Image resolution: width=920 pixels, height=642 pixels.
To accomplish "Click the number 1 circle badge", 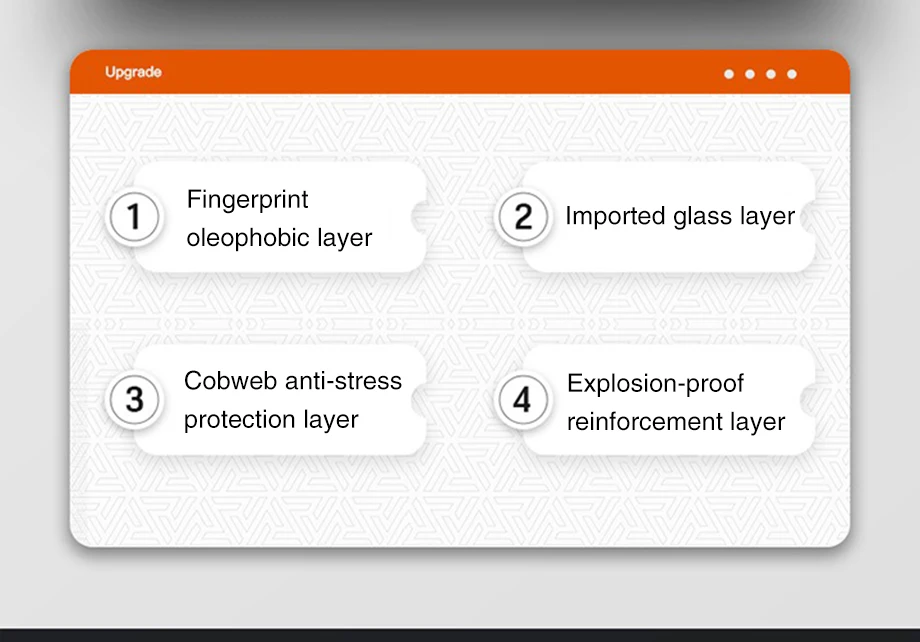I will click(x=134, y=217).
